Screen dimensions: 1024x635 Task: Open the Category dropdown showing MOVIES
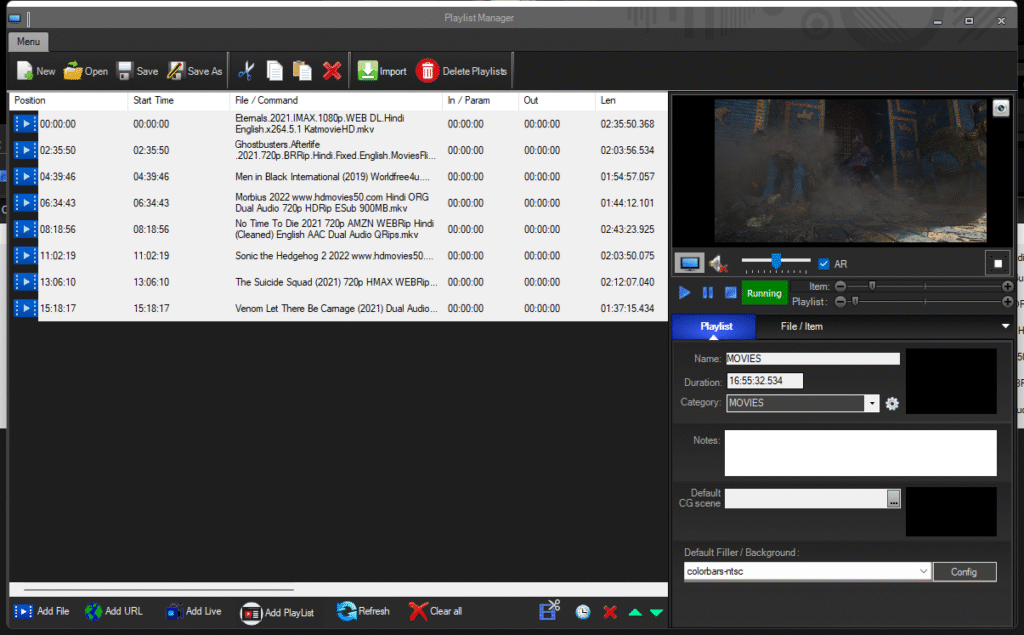(874, 403)
